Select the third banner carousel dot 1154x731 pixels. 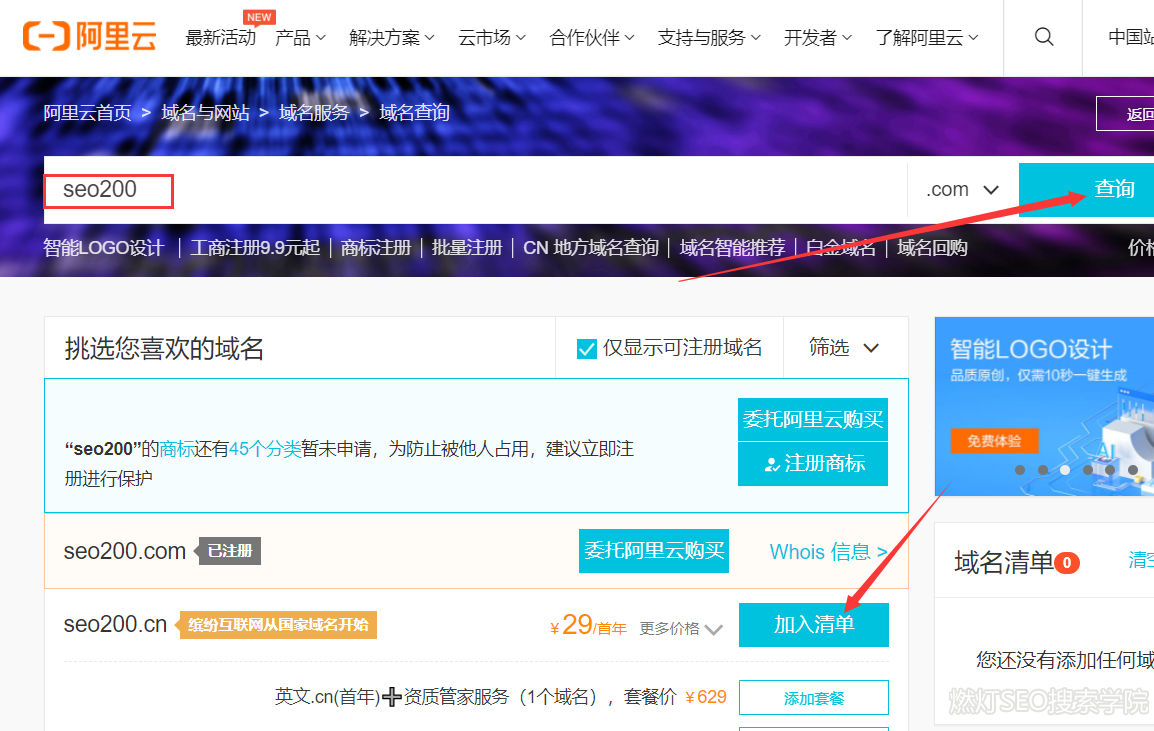[x=1065, y=470]
